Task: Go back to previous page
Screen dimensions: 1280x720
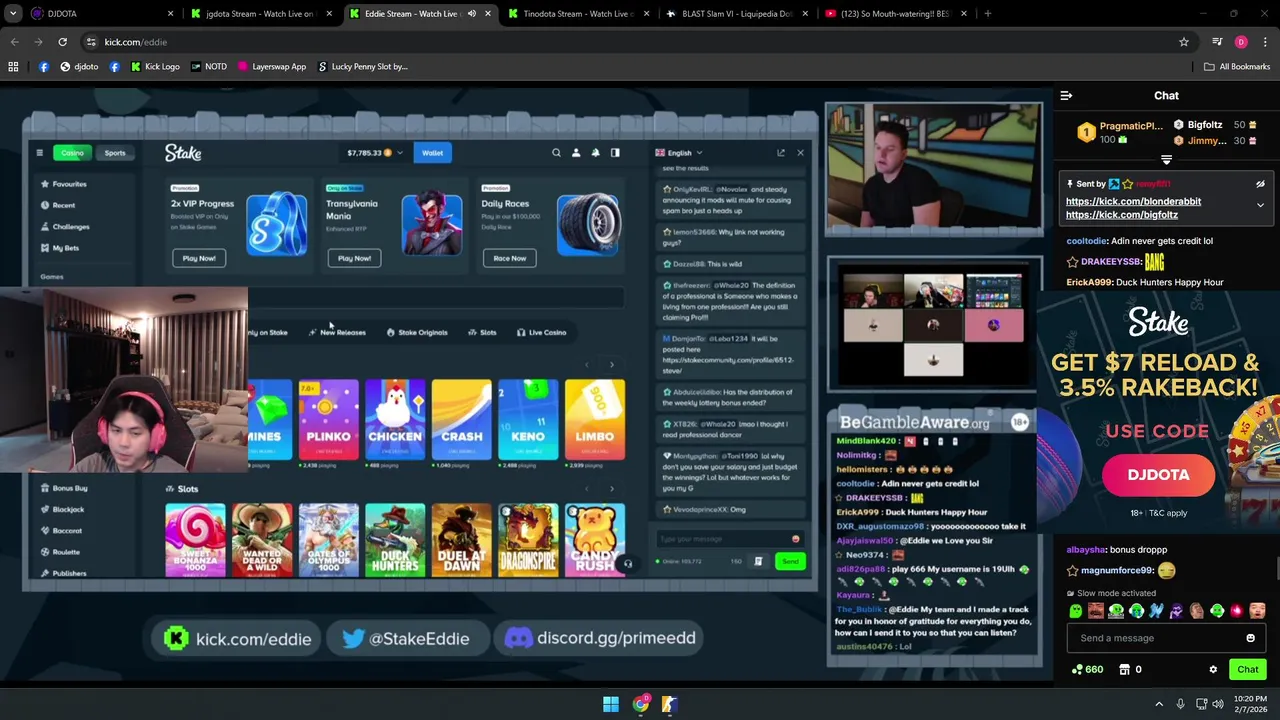Action: click(x=14, y=42)
